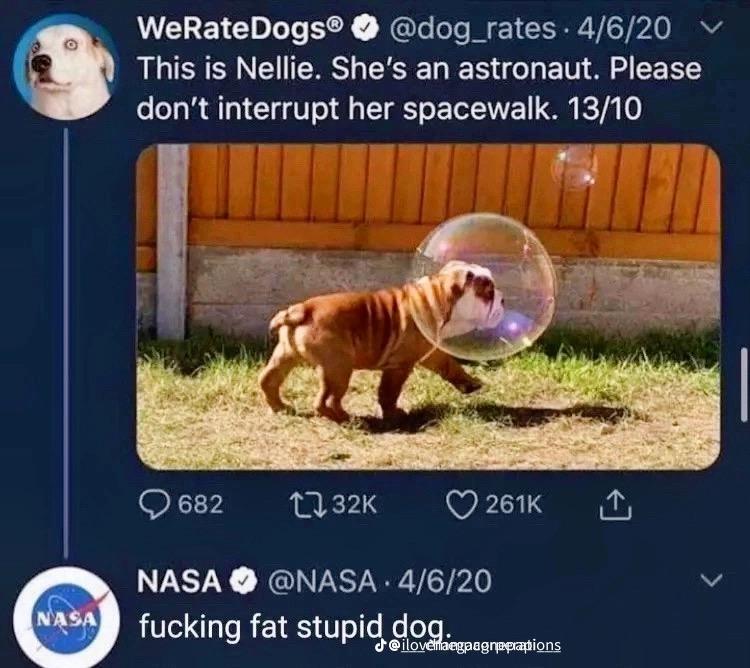Open WeRateDogs profile avatar
The height and width of the screenshot is (668, 750).
pos(65,66)
